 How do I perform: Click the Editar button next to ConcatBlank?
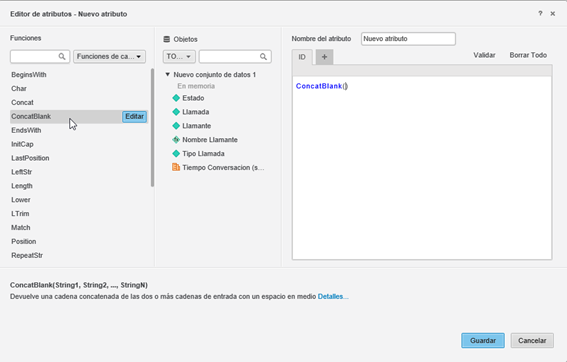click(x=135, y=116)
